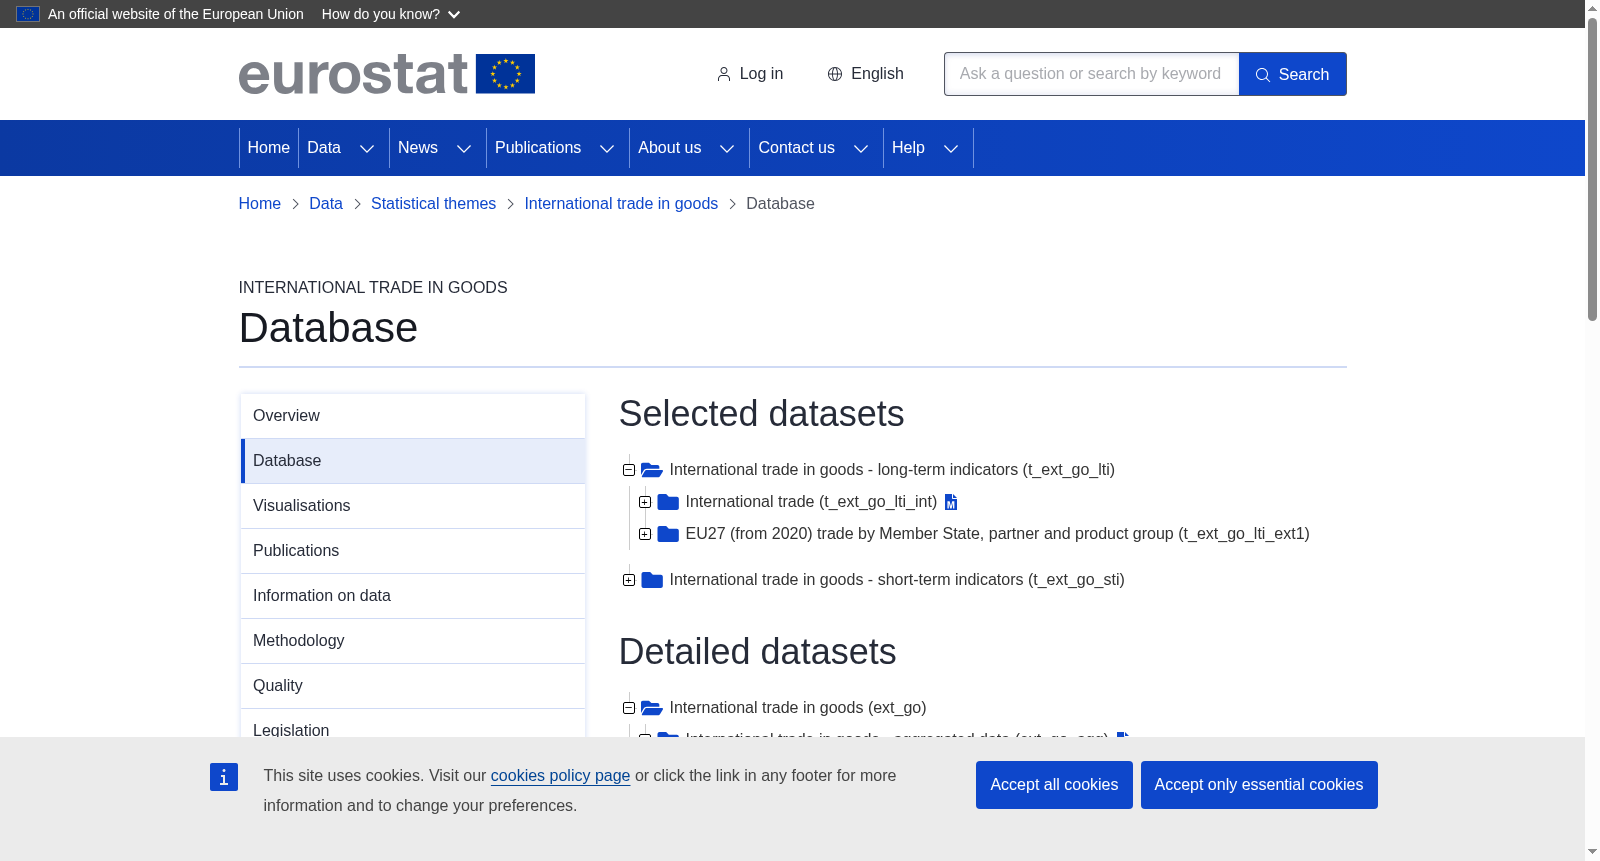Select Data in the navigation bar

pos(324,148)
